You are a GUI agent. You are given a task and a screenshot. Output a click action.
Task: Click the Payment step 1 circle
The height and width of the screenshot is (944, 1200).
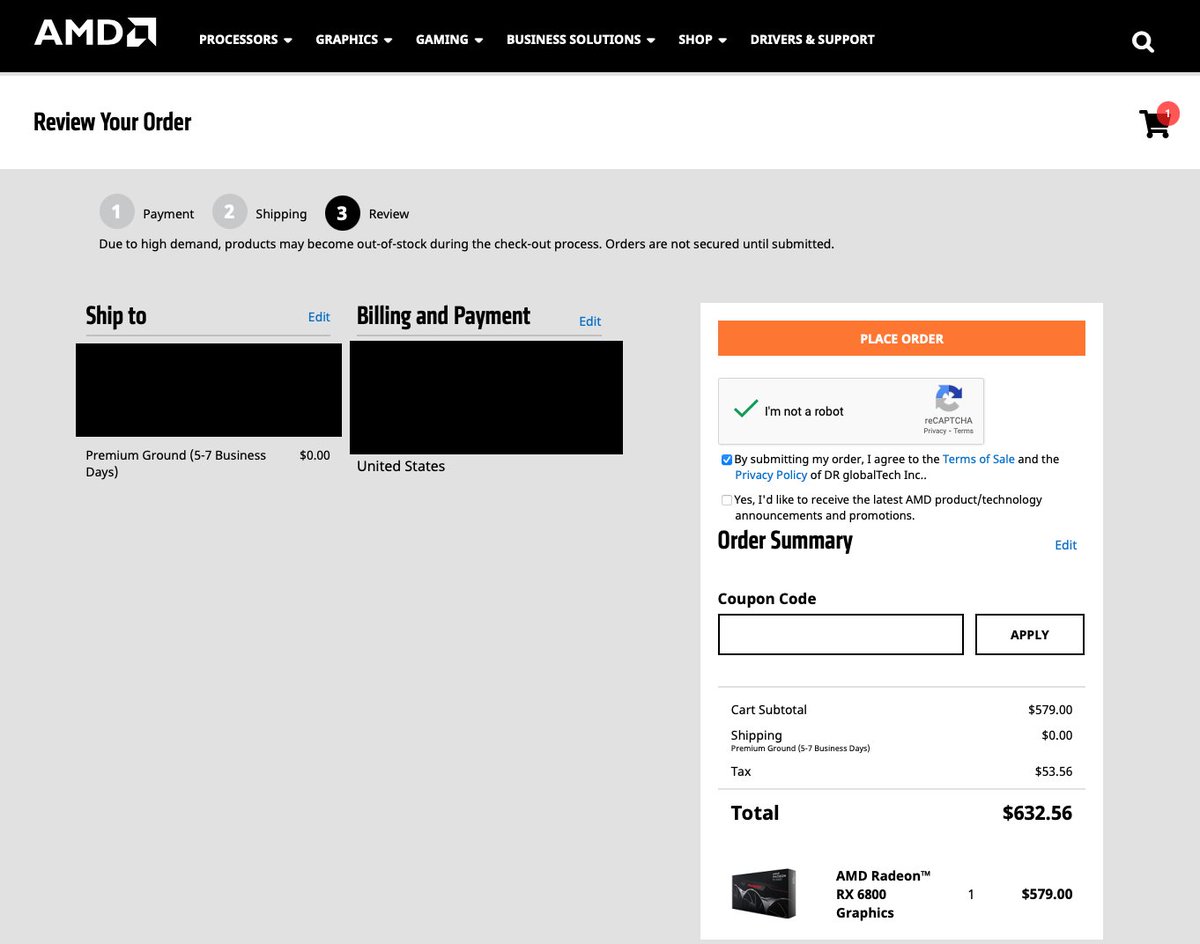tap(116, 212)
